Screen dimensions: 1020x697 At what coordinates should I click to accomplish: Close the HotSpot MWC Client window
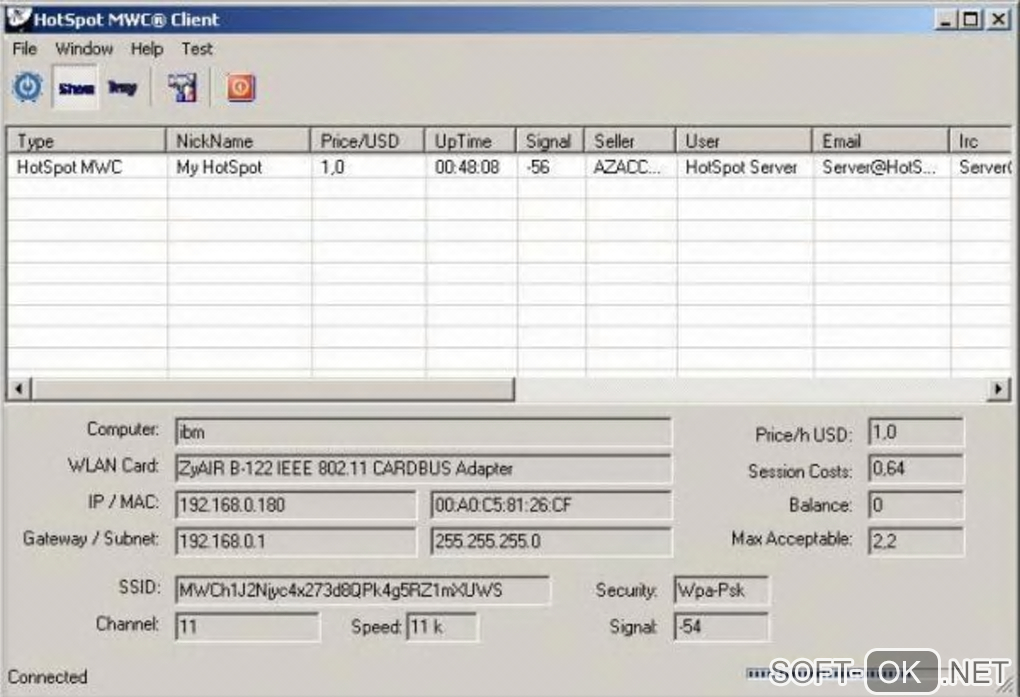(998, 20)
